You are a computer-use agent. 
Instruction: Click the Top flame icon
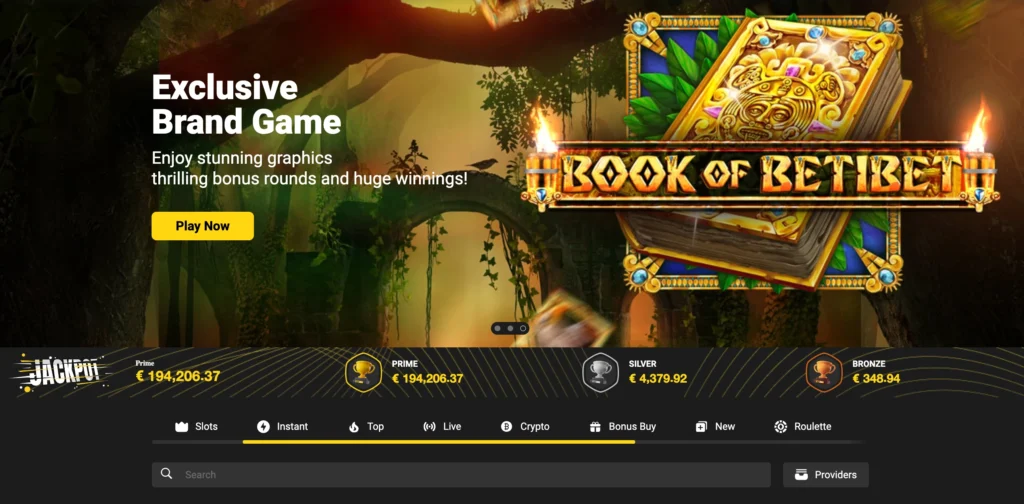tap(354, 427)
